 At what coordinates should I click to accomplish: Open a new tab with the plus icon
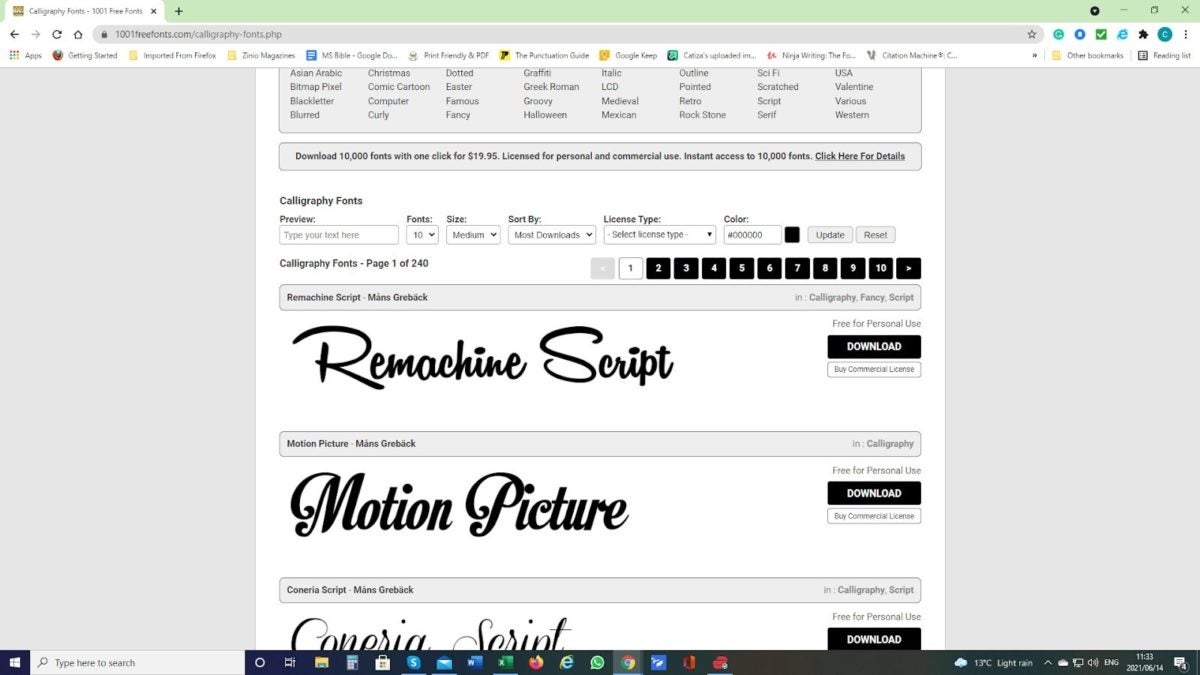[179, 11]
